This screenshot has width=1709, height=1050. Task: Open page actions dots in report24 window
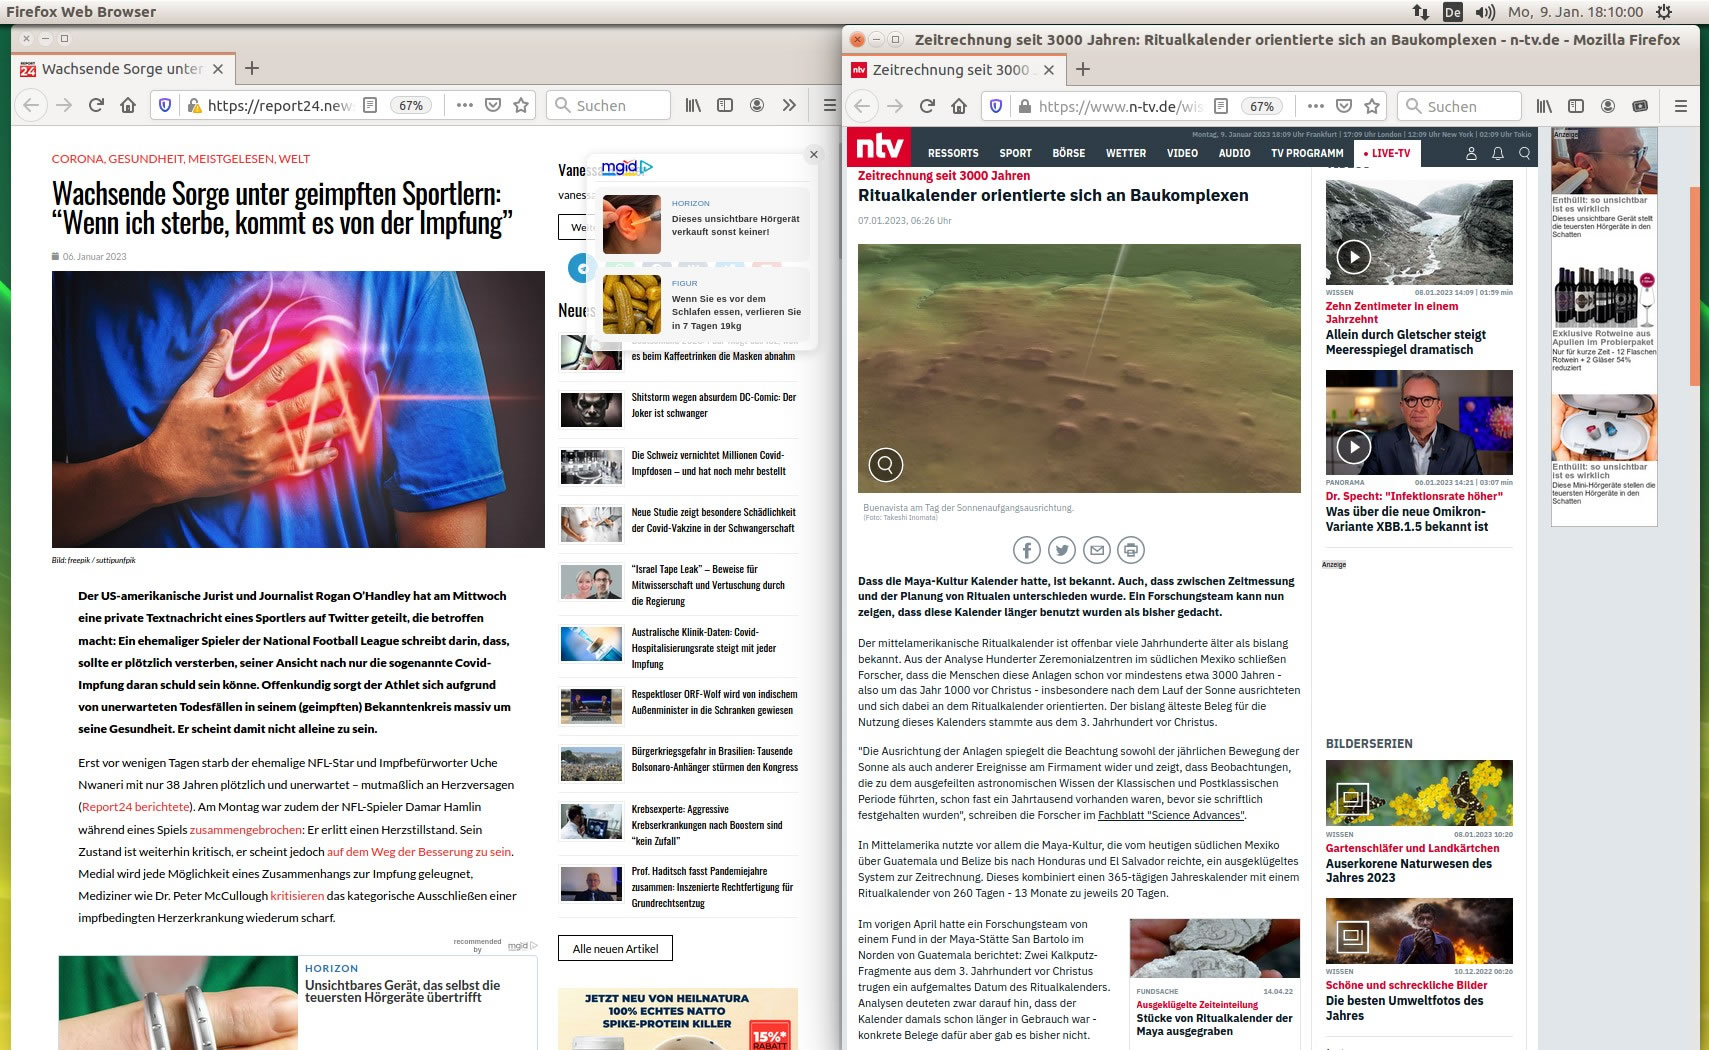pyautogui.click(x=465, y=105)
